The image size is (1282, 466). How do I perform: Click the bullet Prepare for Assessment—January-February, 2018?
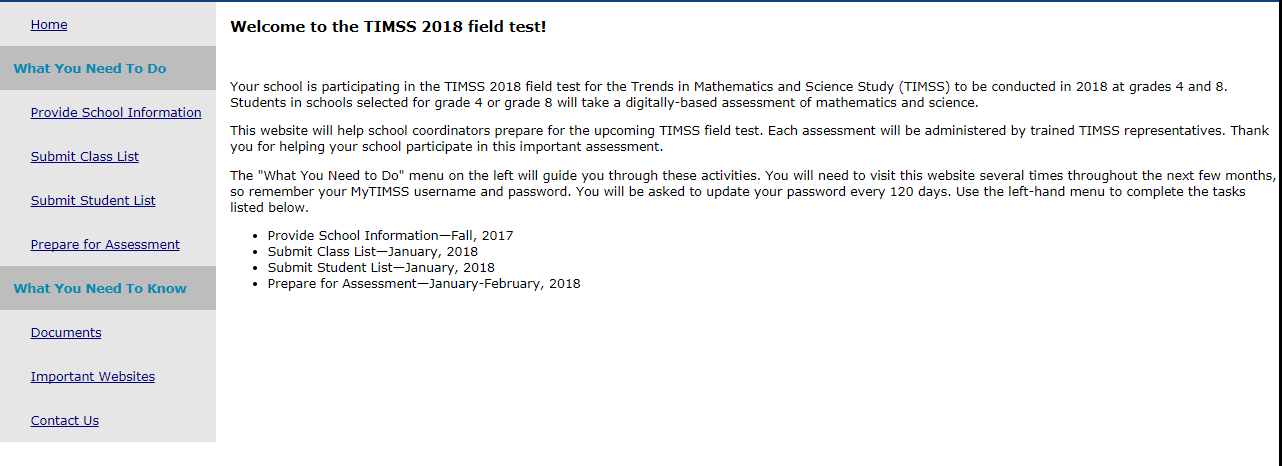point(423,284)
